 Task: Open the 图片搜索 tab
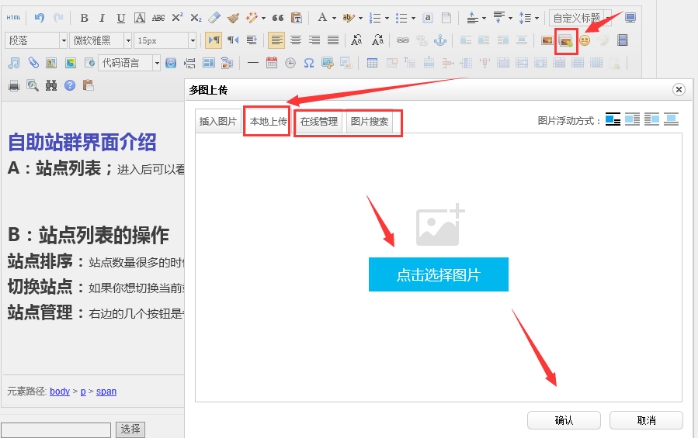tap(370, 121)
